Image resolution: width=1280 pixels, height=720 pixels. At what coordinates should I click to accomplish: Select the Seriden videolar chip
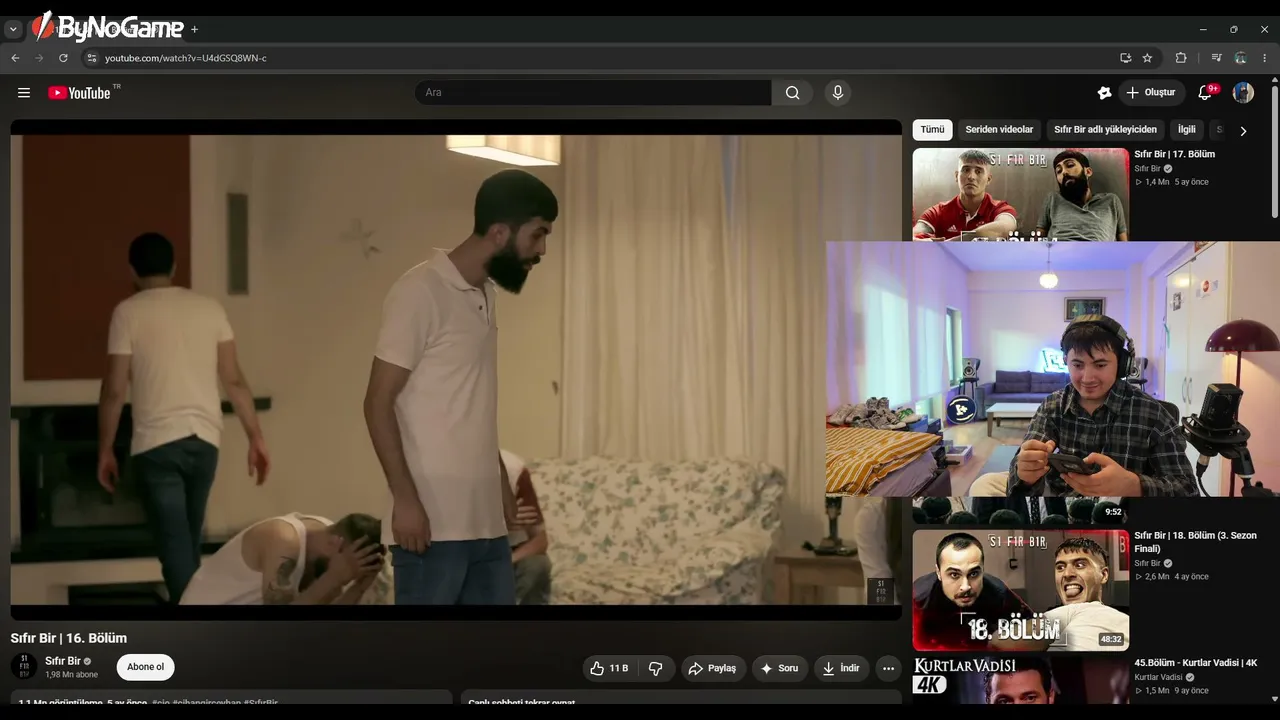point(999,130)
